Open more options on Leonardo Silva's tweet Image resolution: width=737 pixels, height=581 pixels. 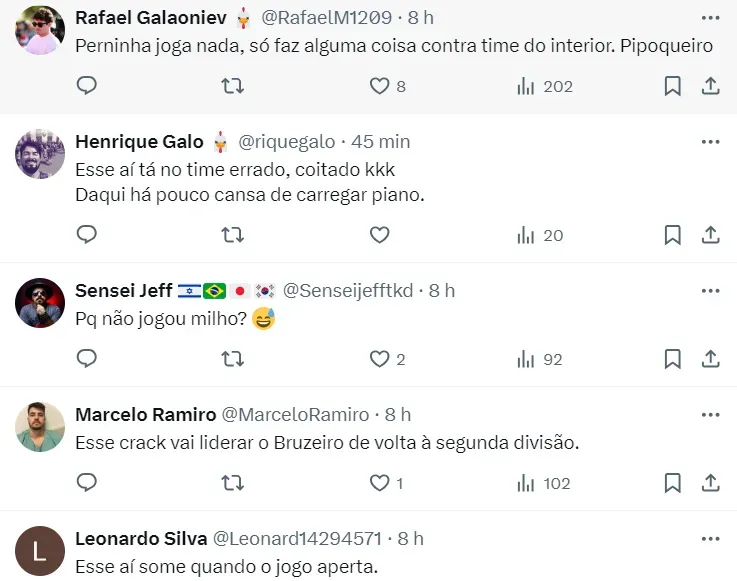(711, 538)
